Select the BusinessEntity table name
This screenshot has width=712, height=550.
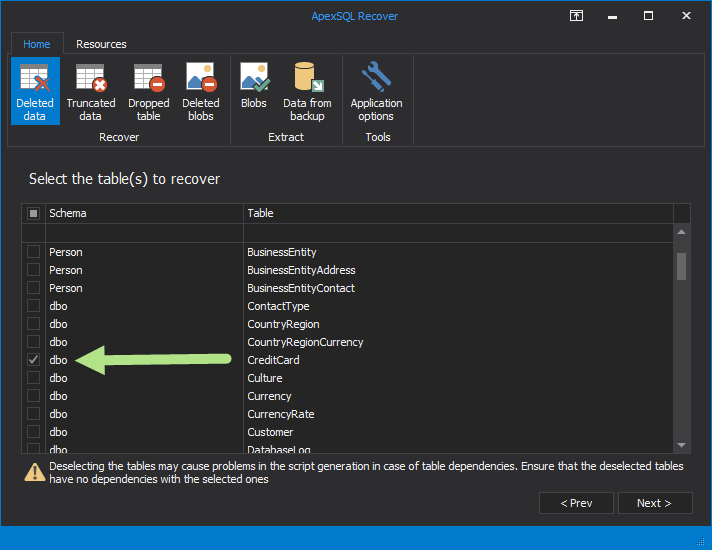(x=282, y=252)
